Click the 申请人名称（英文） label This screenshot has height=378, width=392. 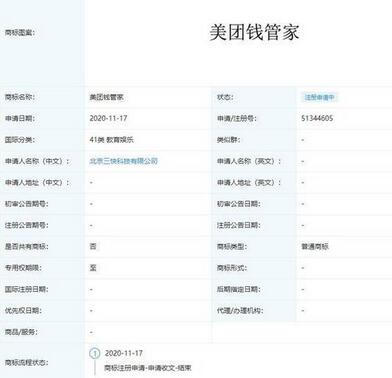coord(249,161)
